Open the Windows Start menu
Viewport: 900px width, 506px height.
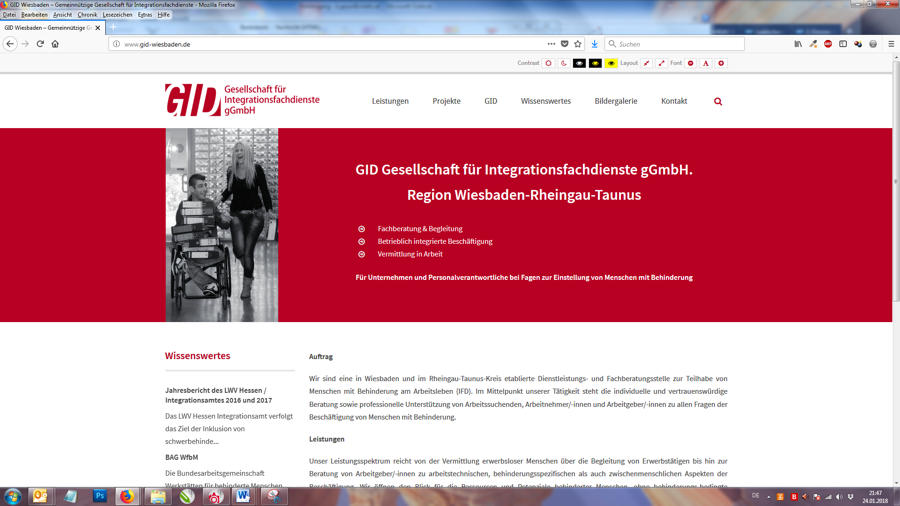pyautogui.click(x=13, y=496)
